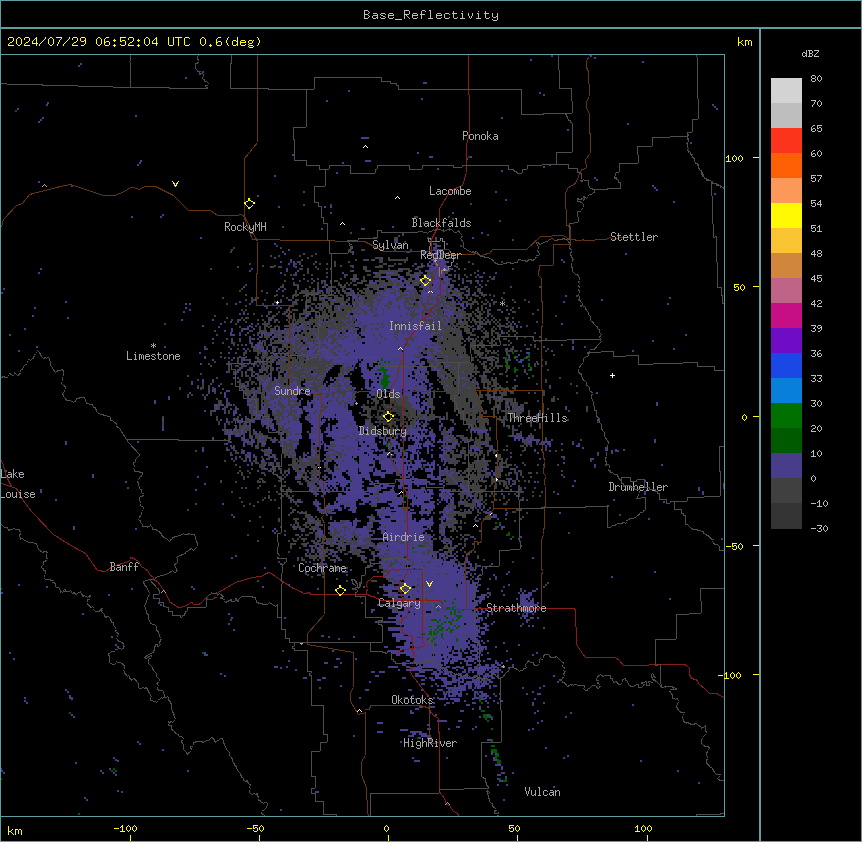
Task: Click the ThreeHills town label
Action: (x=537, y=418)
